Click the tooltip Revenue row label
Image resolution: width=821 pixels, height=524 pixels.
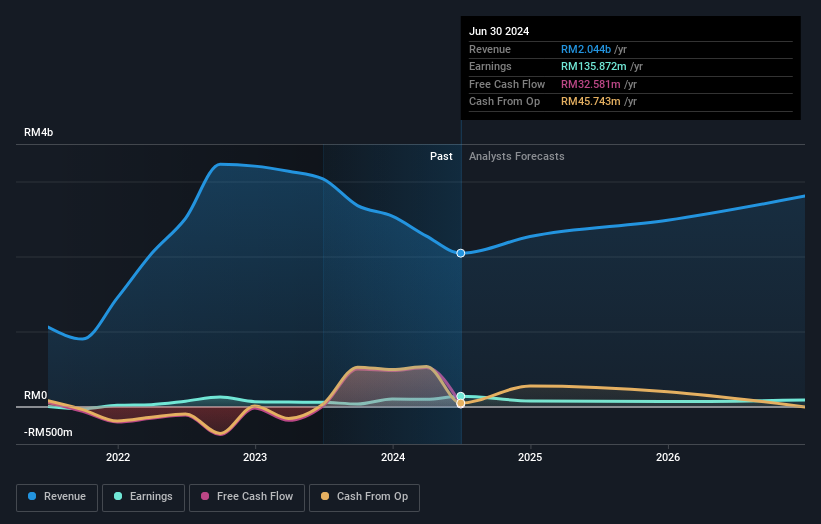(x=490, y=49)
